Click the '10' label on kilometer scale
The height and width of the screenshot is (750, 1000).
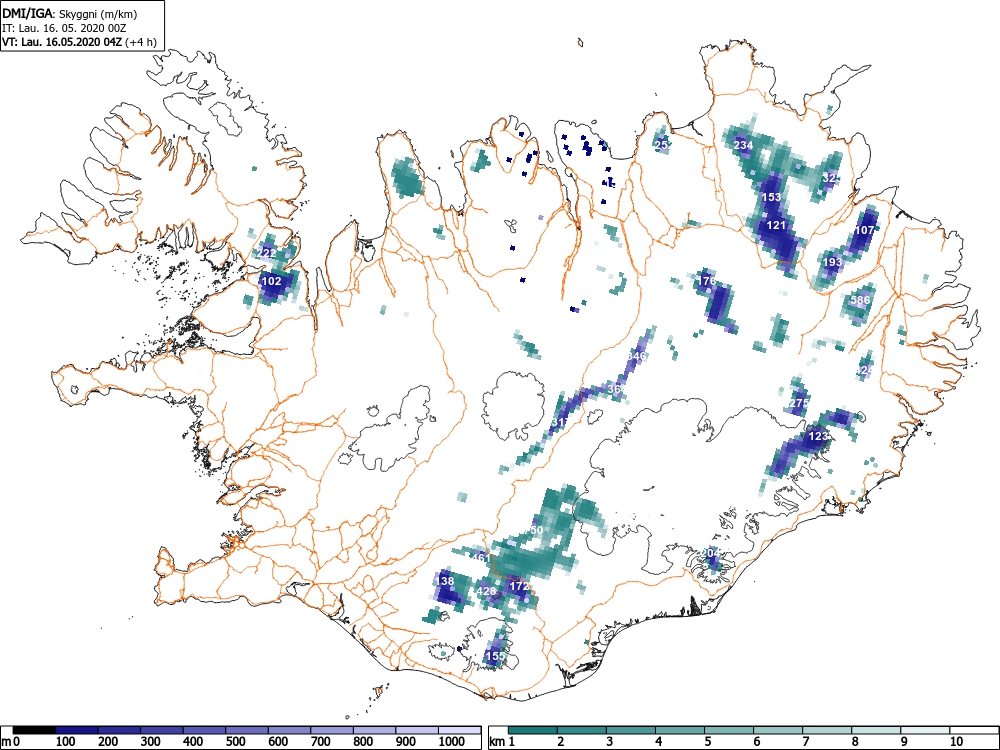[956, 741]
